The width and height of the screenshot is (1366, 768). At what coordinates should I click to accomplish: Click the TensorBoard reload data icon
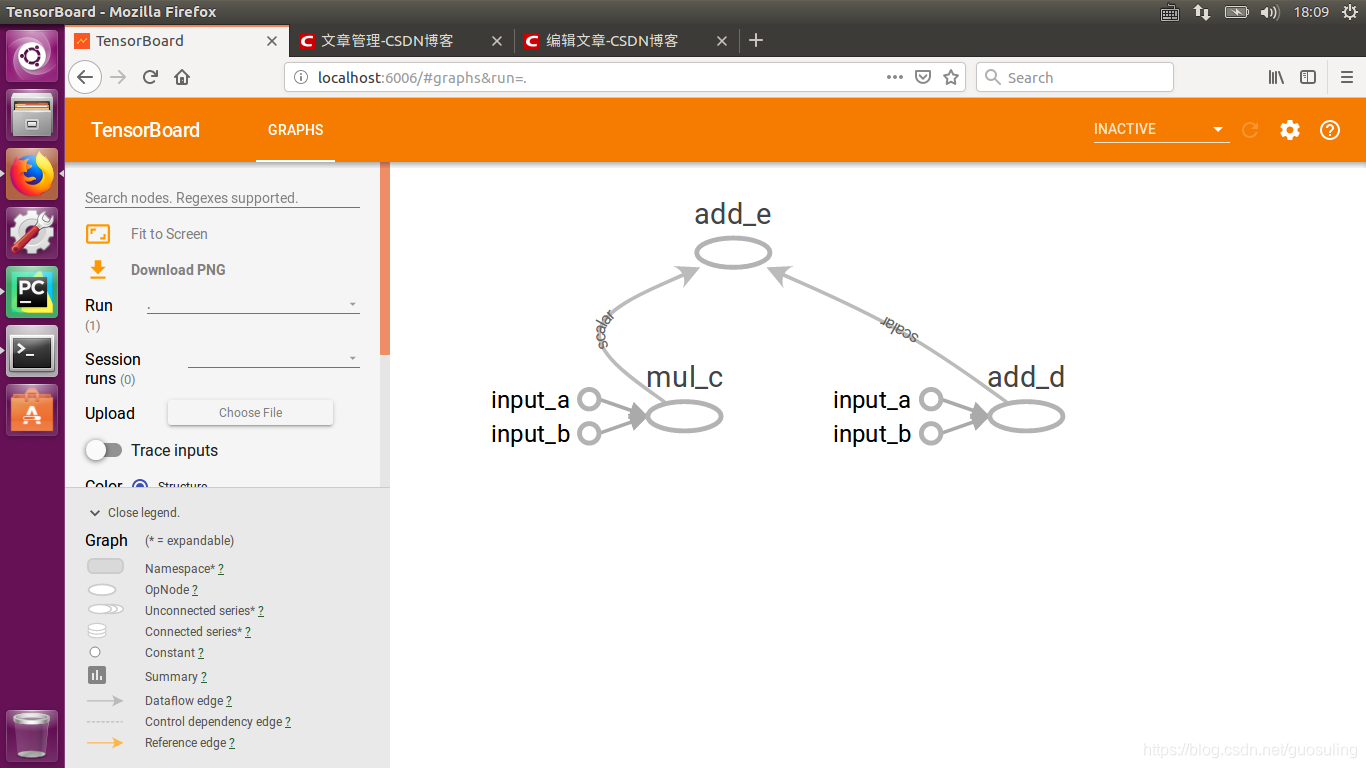tap(1250, 130)
